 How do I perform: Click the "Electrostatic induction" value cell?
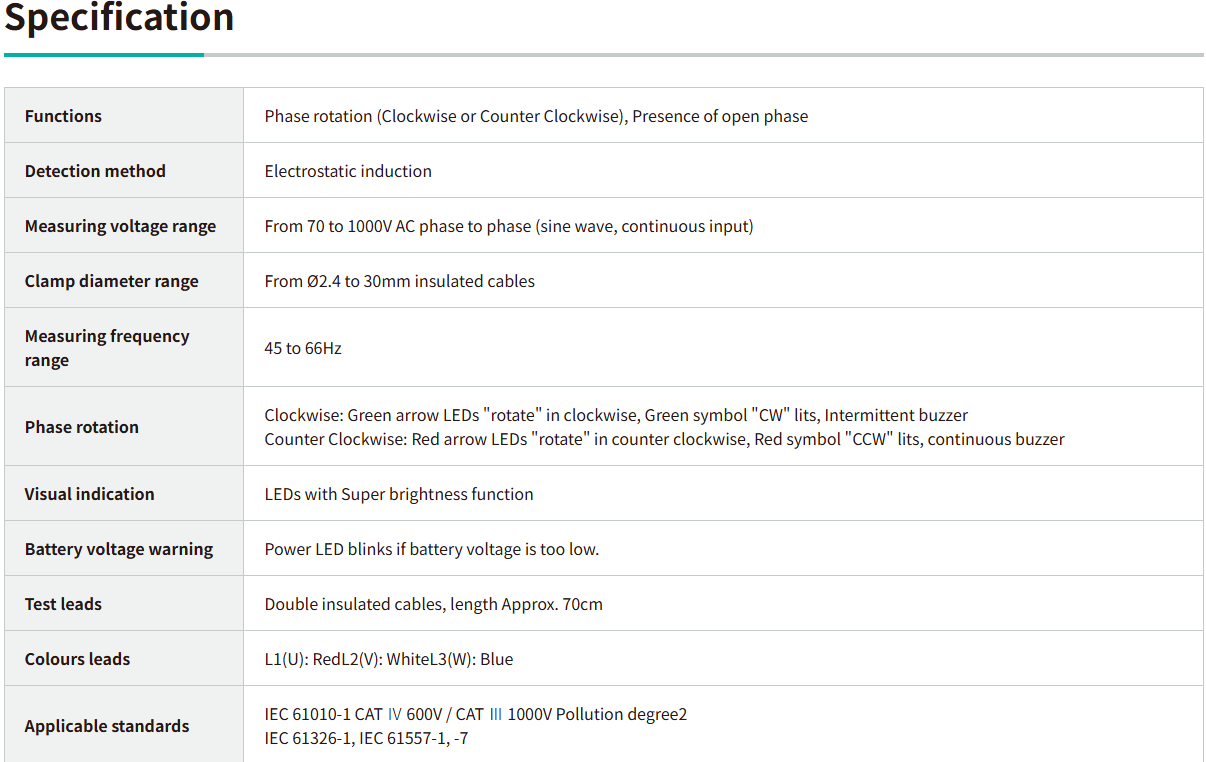[348, 171]
